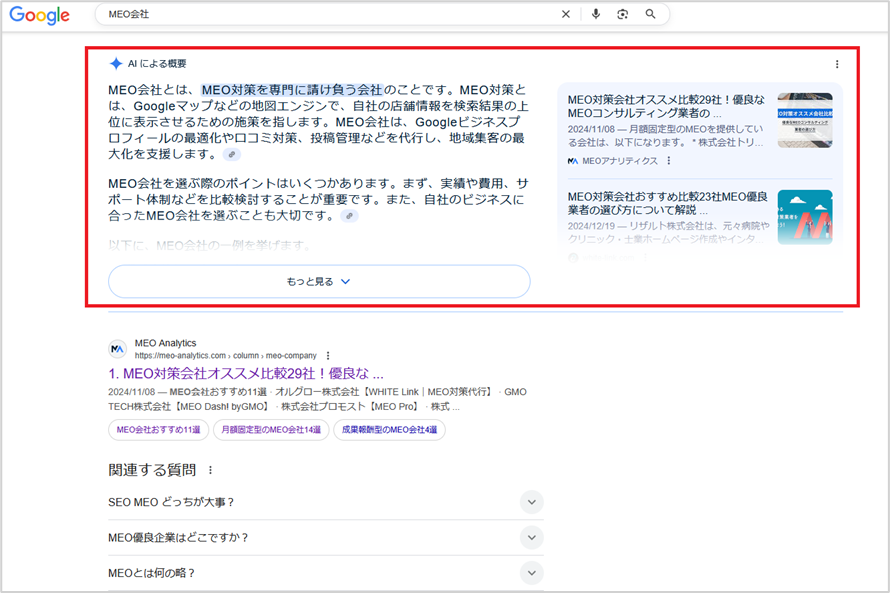Select sitelink chip 月額固定型のMEO会社14選

[271, 430]
